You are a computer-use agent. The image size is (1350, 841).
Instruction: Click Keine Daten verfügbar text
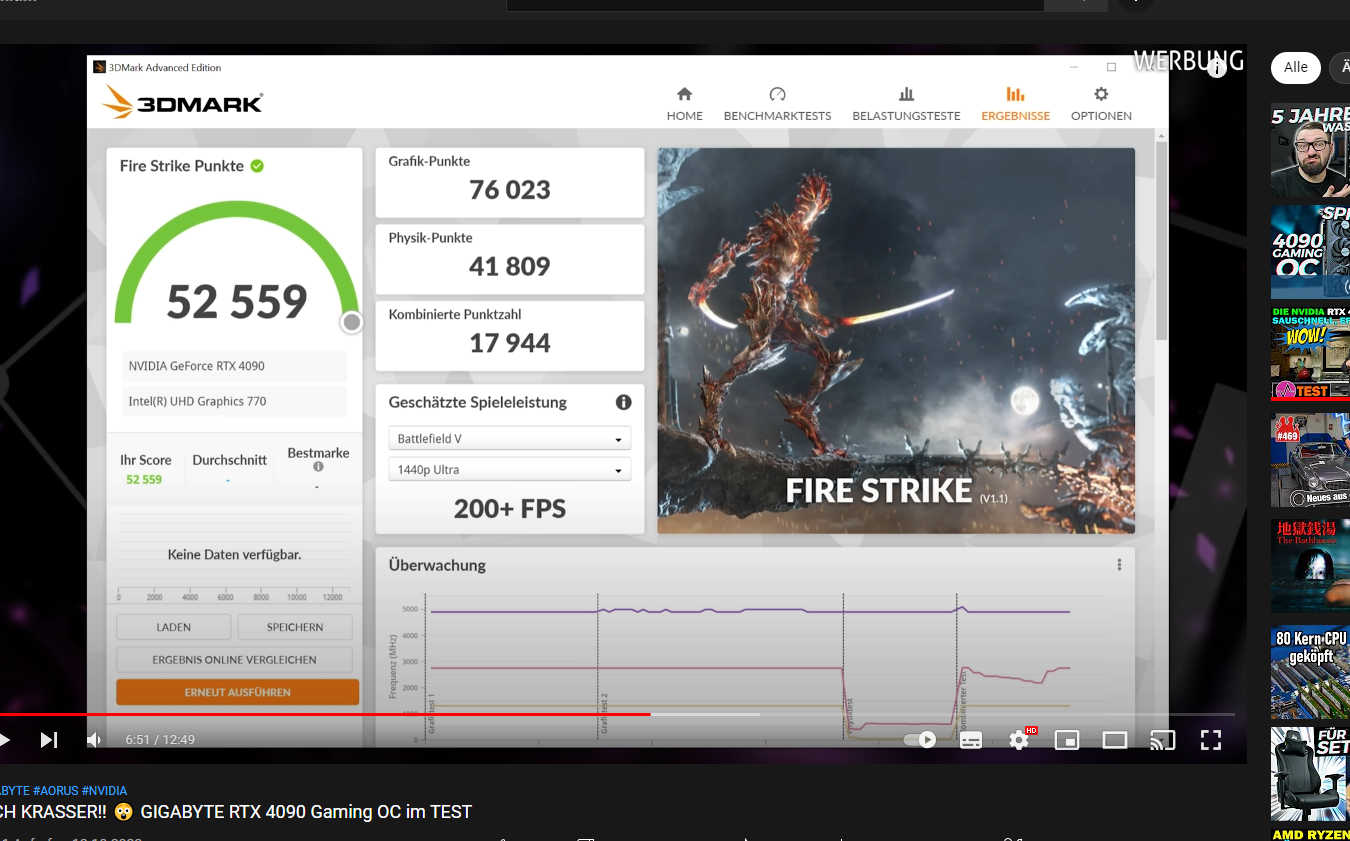pyautogui.click(x=234, y=554)
